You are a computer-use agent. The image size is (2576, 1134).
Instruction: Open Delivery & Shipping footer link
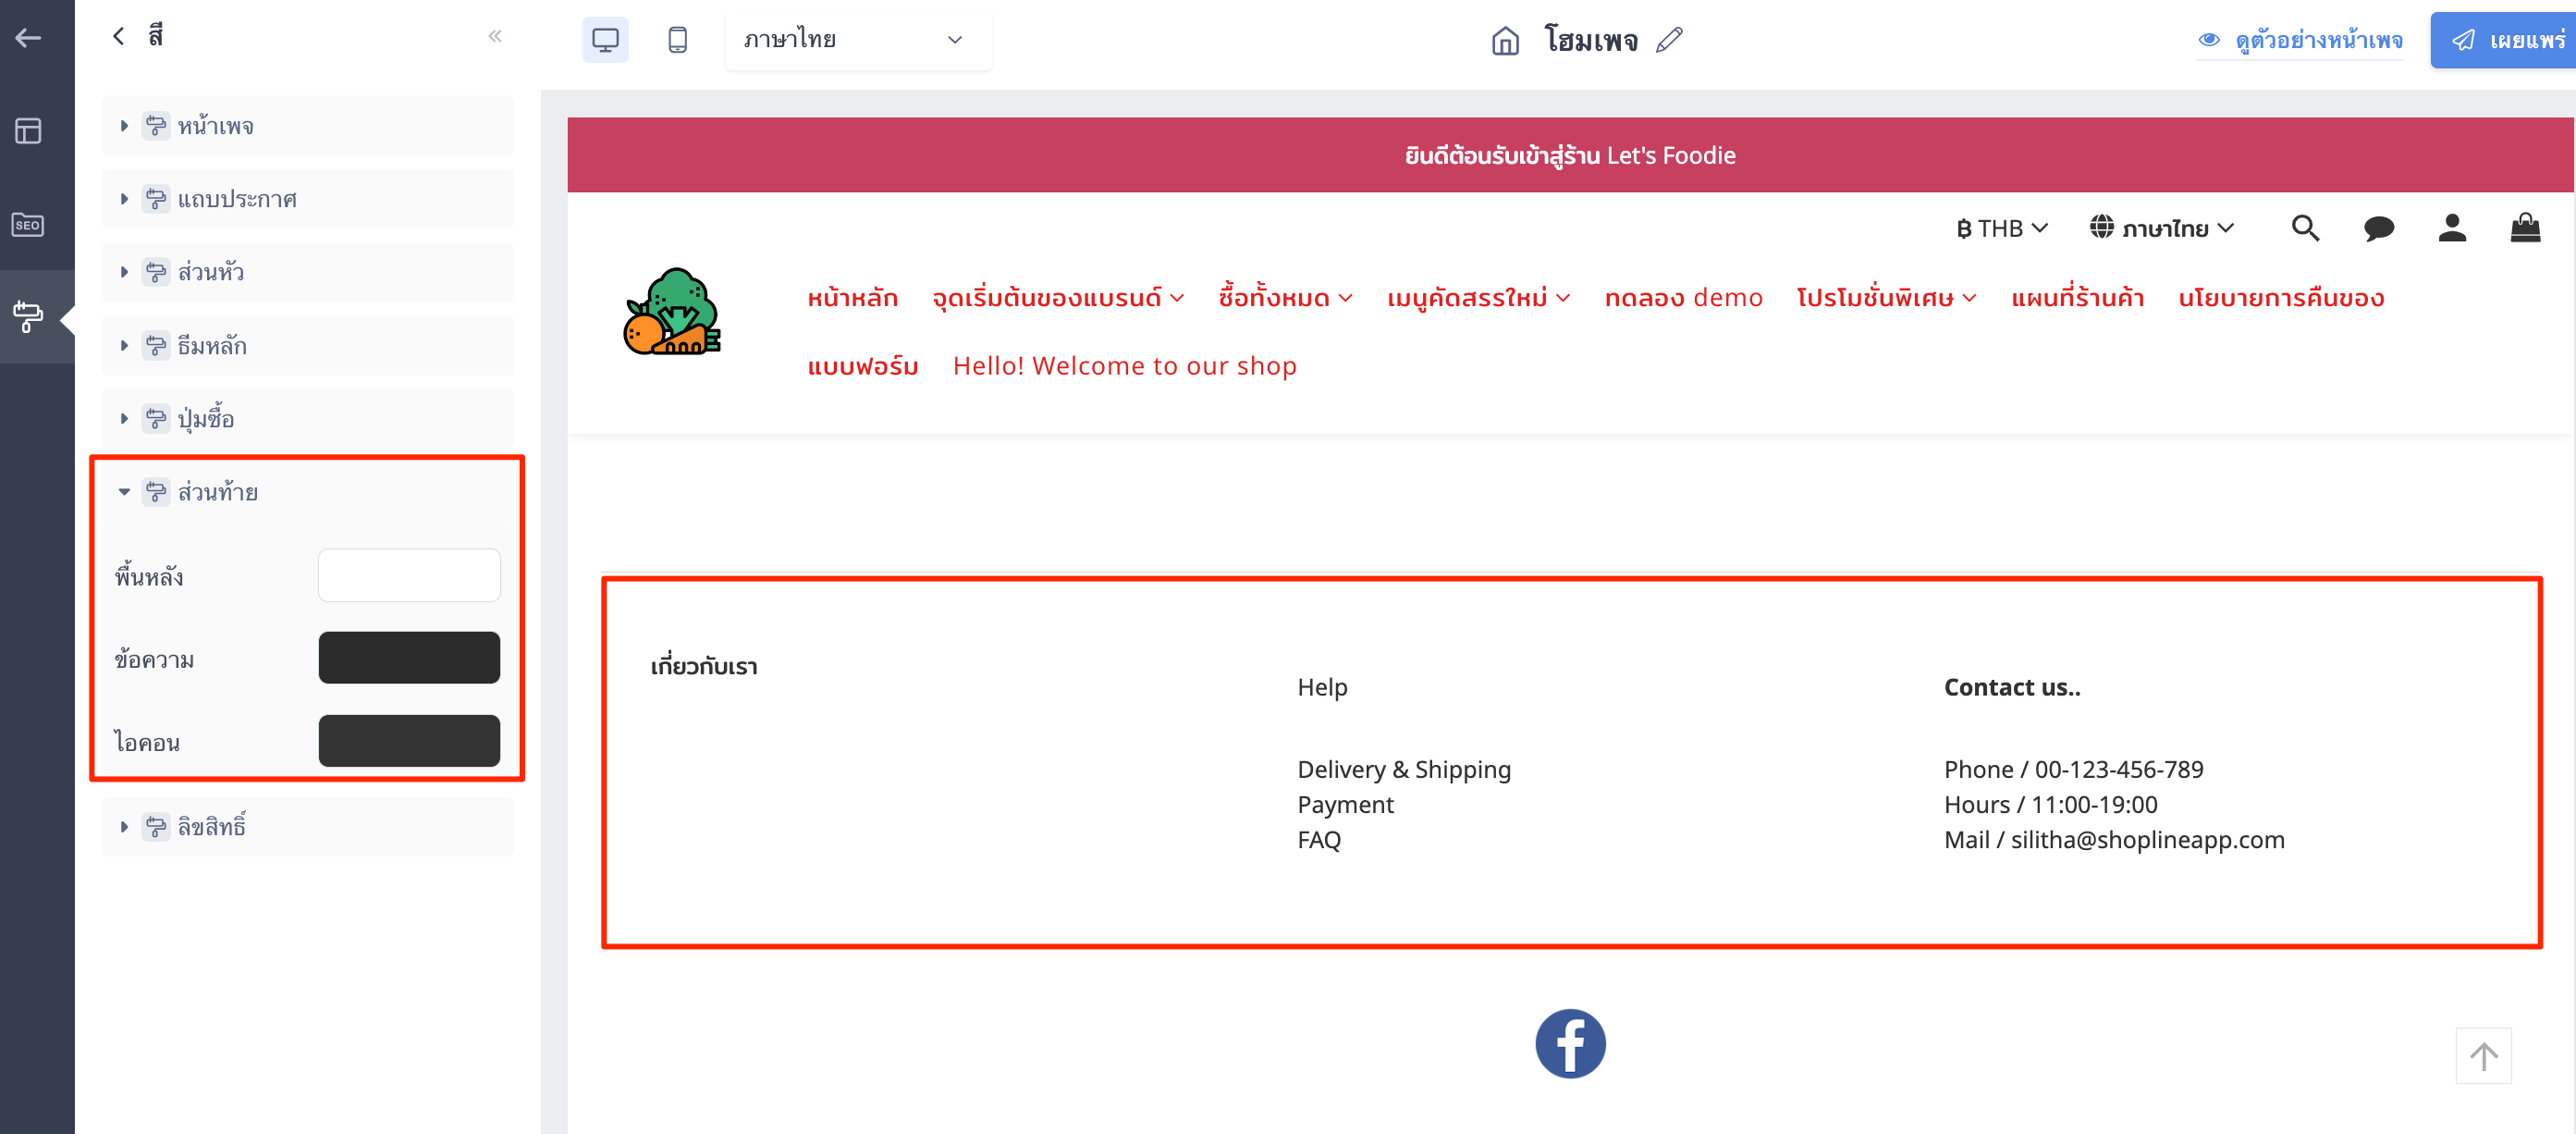tap(1404, 769)
